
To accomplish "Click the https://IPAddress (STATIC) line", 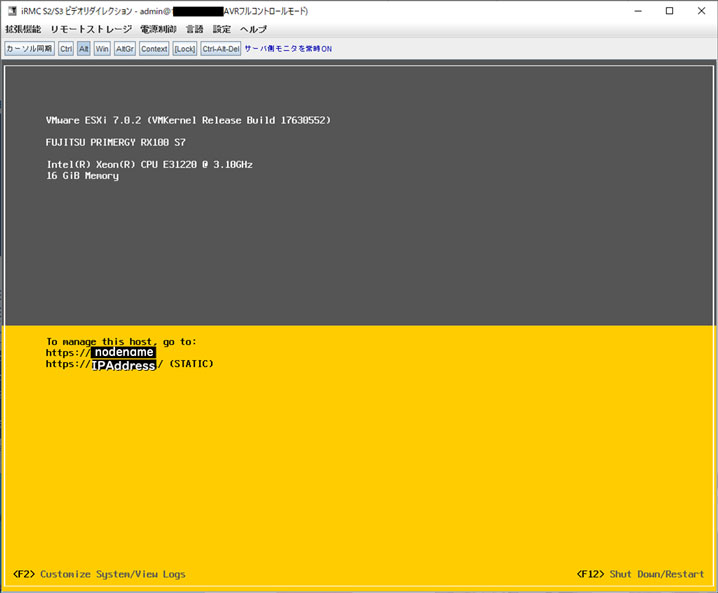I will pyautogui.click(x=130, y=365).
